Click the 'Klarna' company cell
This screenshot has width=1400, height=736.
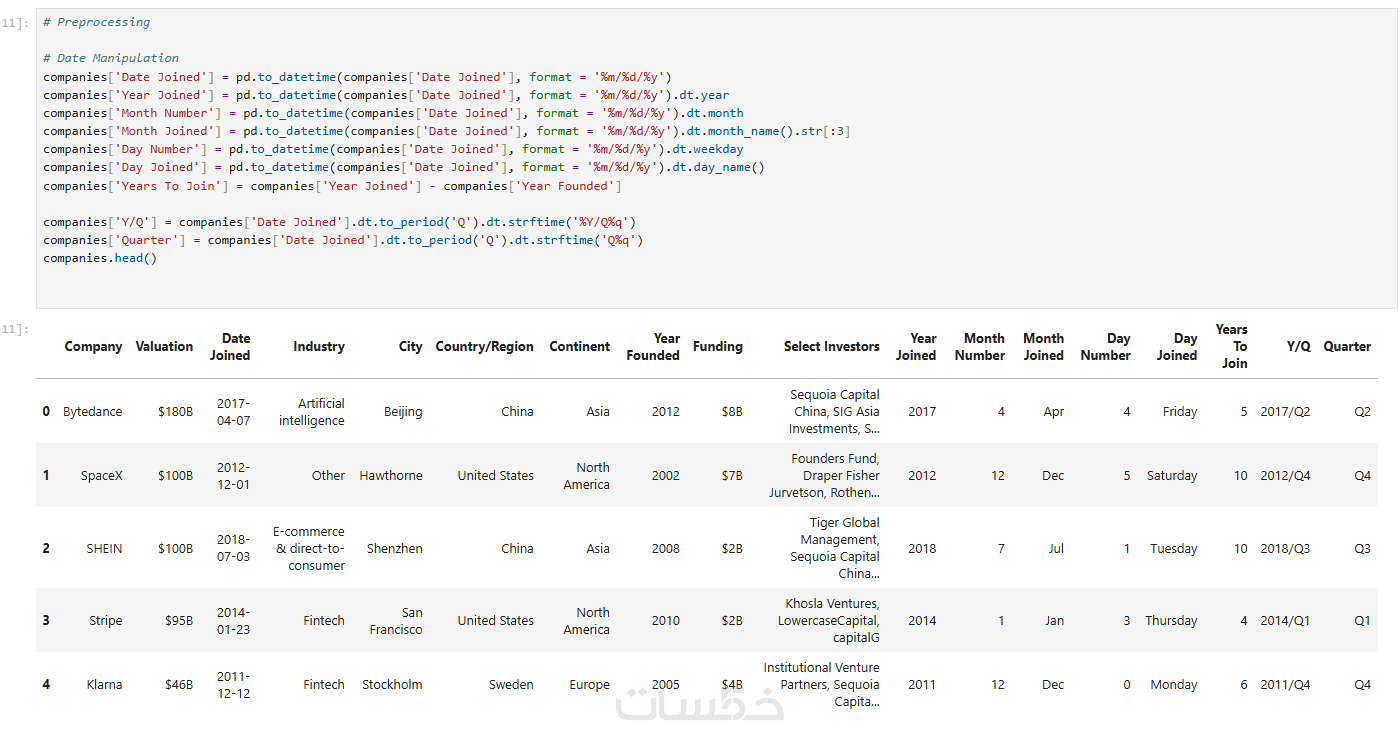(104, 685)
